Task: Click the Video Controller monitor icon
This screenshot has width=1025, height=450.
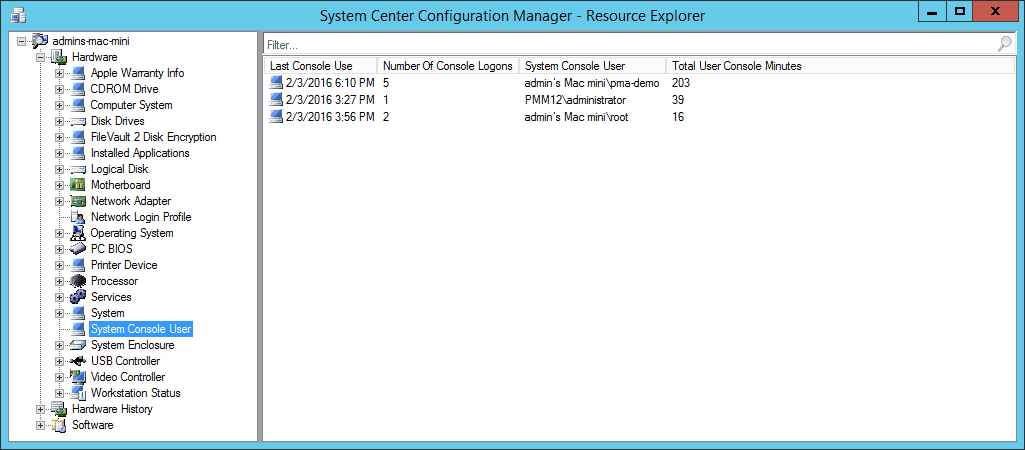Action: click(x=78, y=377)
